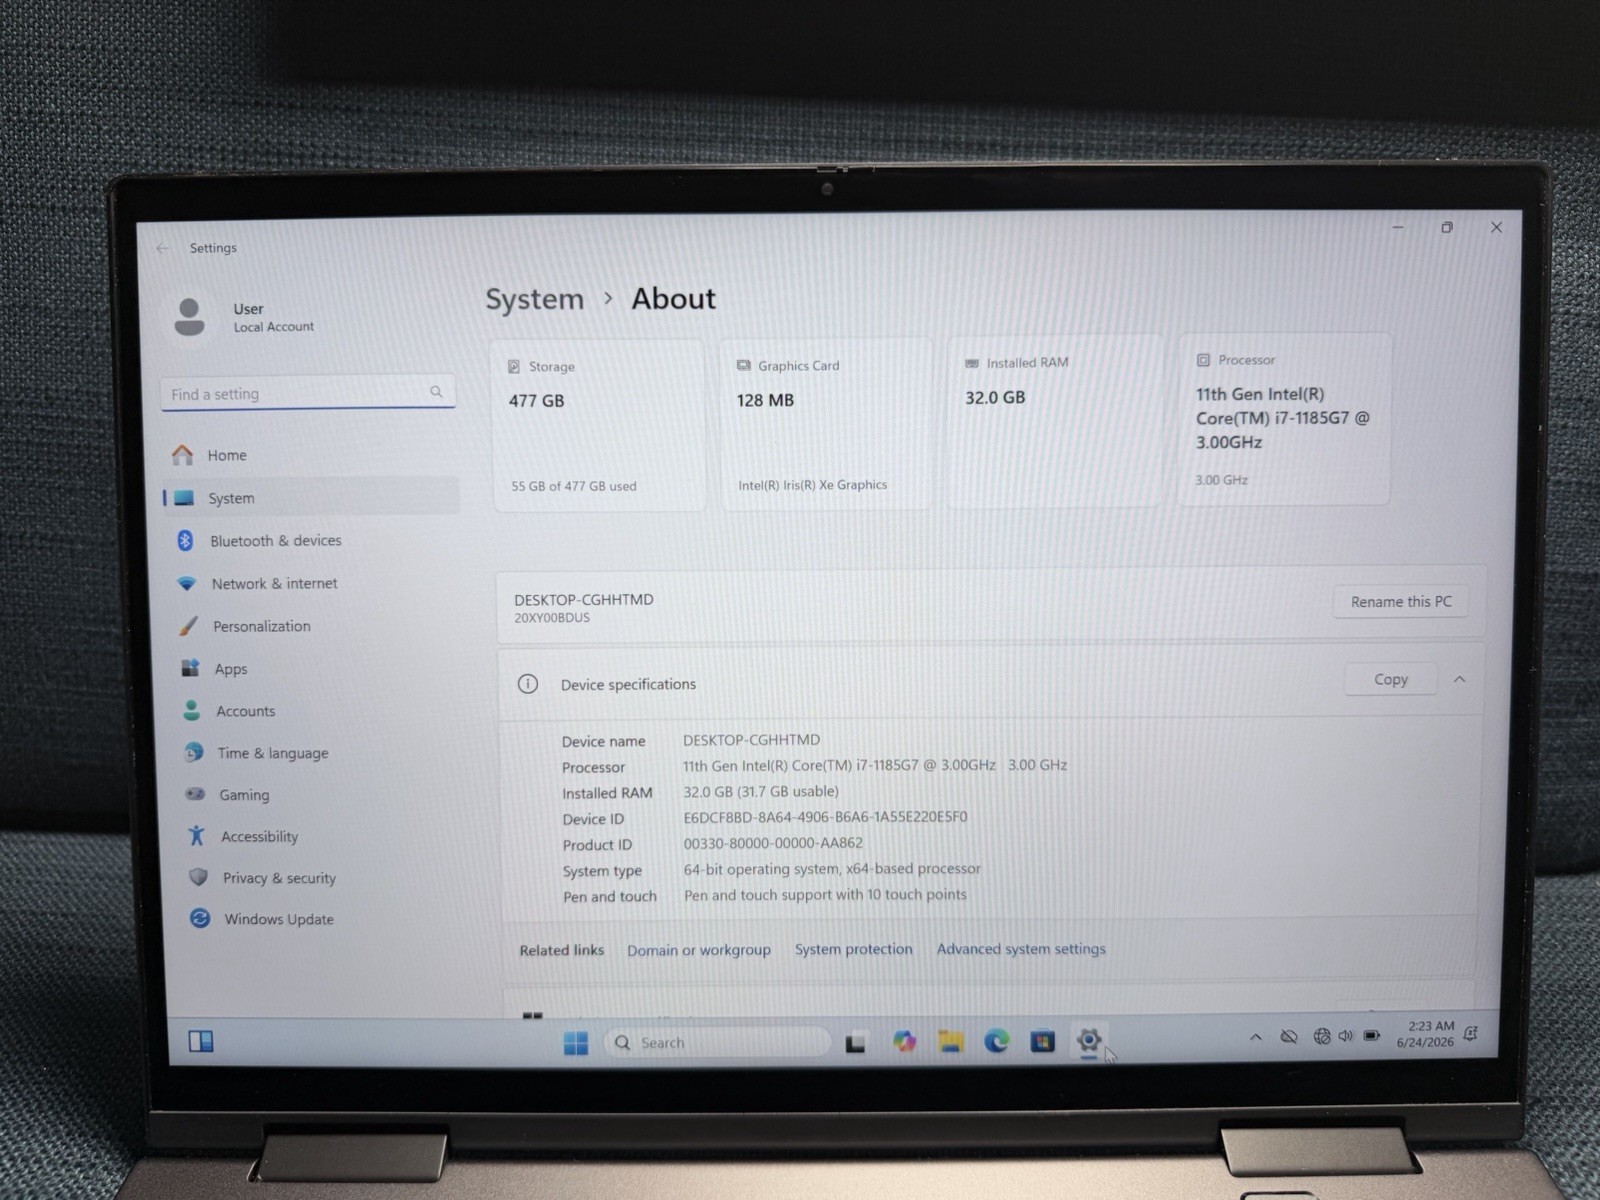This screenshot has width=1600, height=1200.
Task: Click the 64-bit operating system text
Action: (832, 869)
